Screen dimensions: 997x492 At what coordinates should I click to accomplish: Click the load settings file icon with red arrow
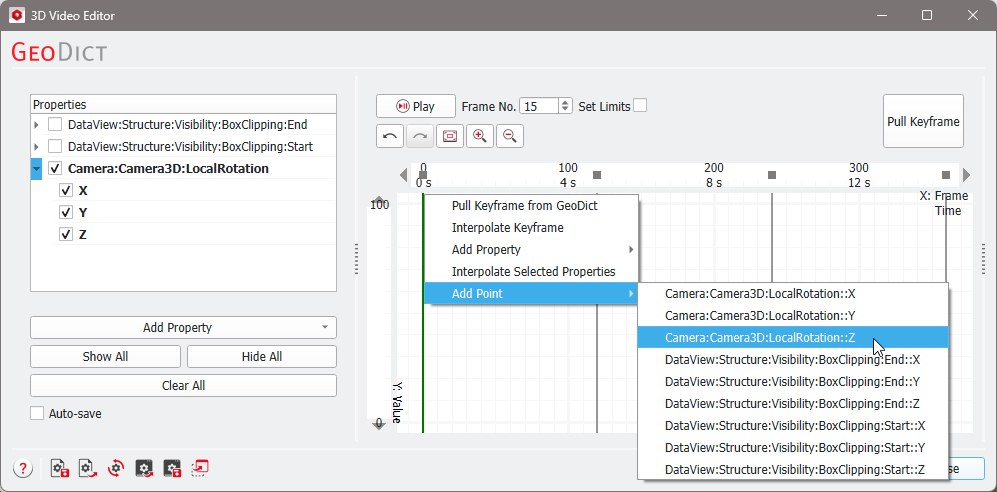point(87,469)
